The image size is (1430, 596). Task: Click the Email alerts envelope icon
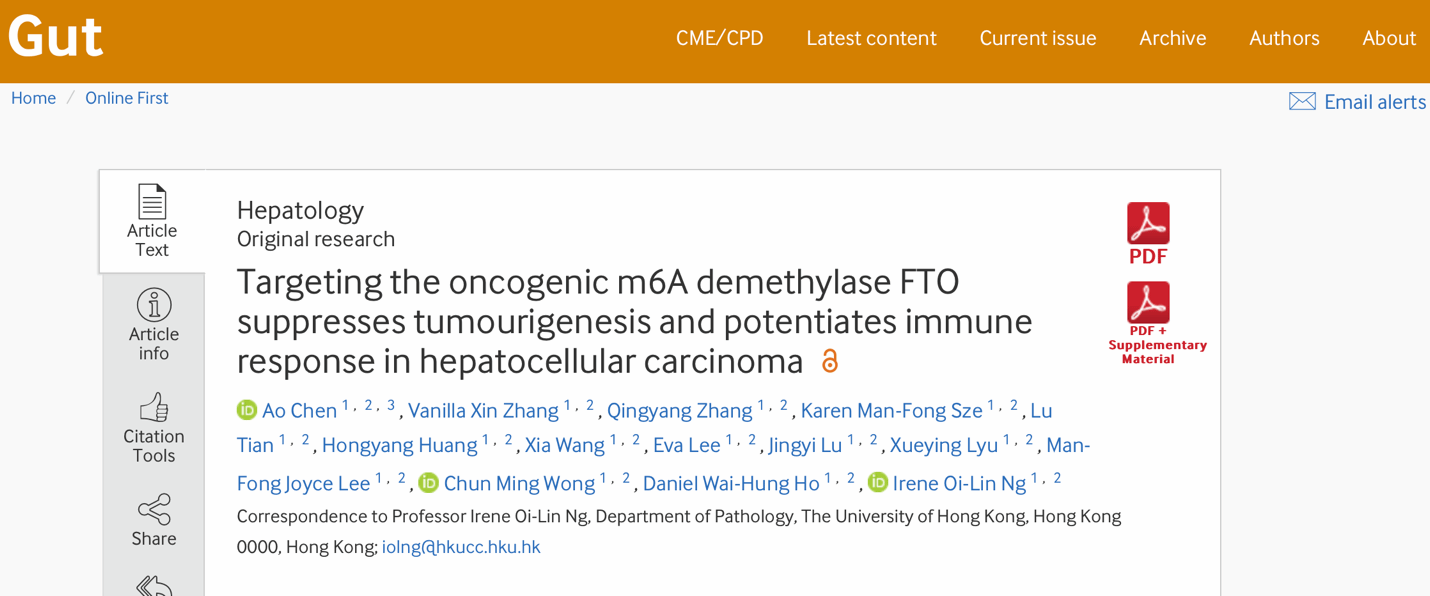coord(1302,102)
